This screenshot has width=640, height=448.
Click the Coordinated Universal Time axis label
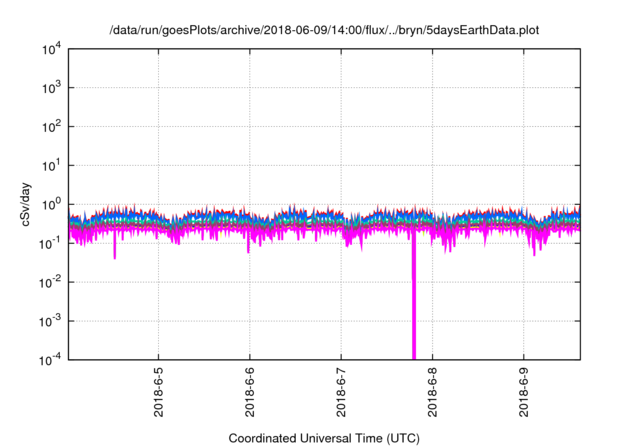point(324,438)
